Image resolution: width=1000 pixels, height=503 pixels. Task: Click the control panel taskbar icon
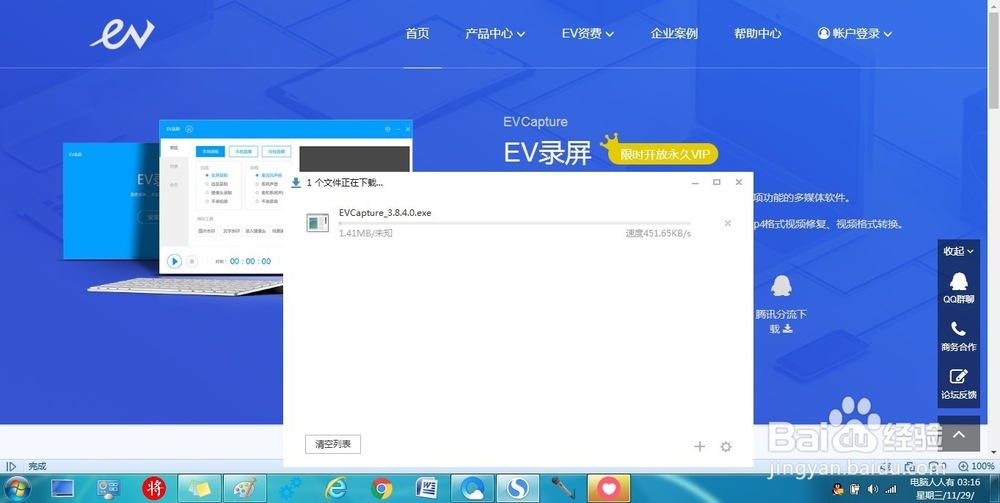point(108,489)
